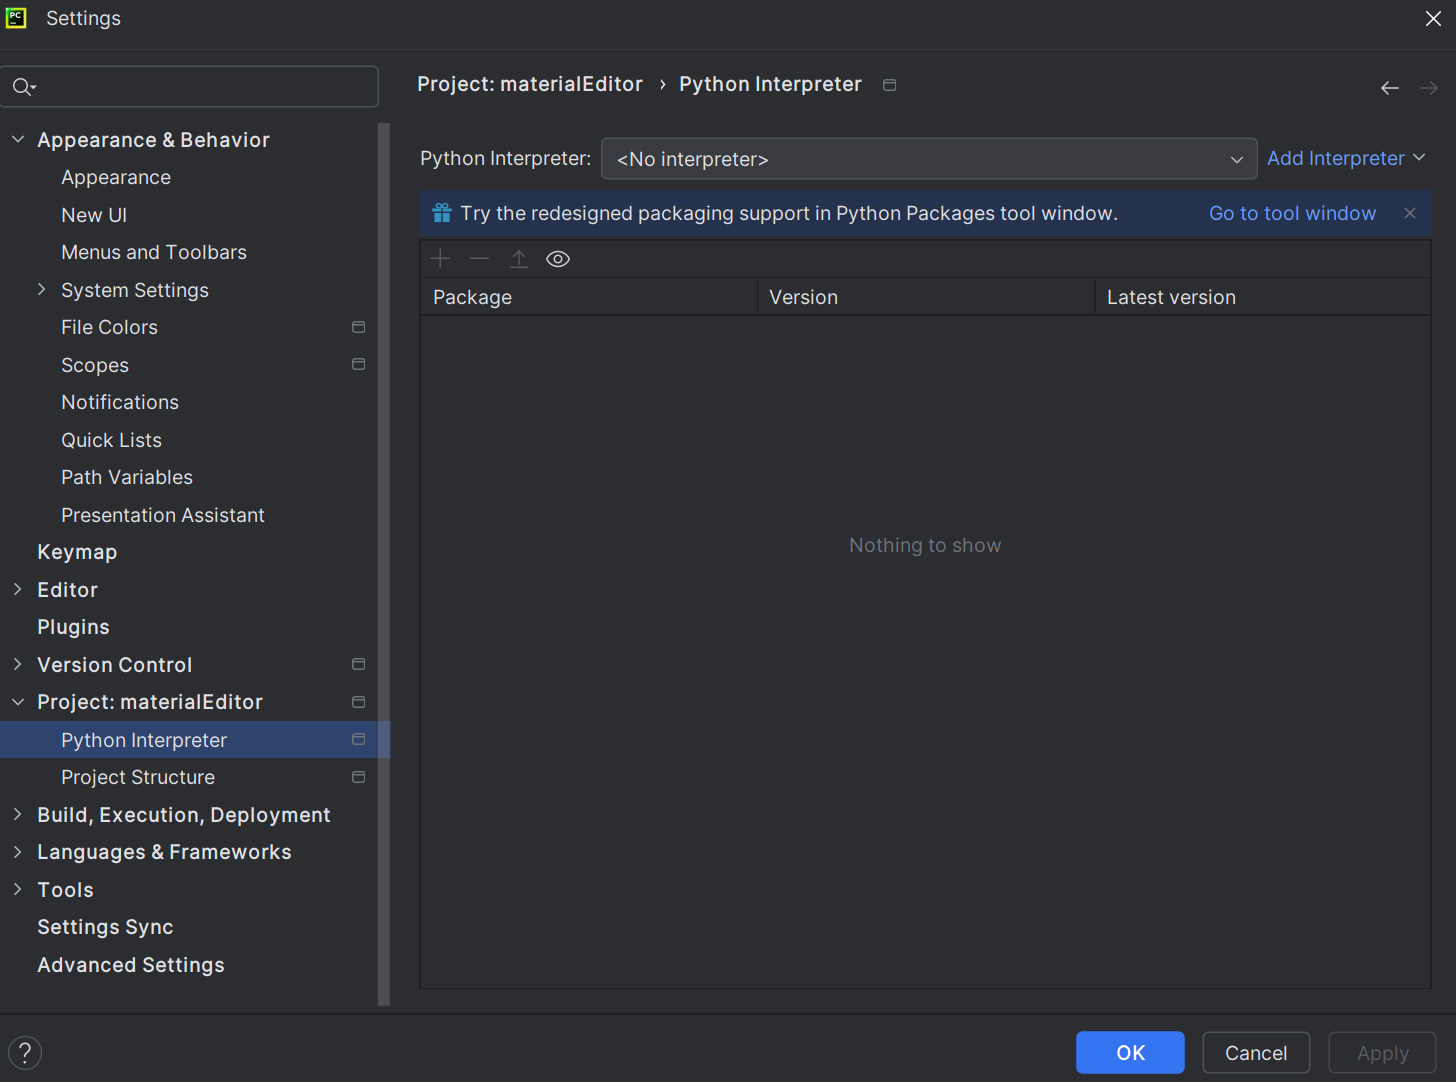This screenshot has height=1082, width=1456.
Task: Toggle show early releases eye icon
Action: point(558,259)
